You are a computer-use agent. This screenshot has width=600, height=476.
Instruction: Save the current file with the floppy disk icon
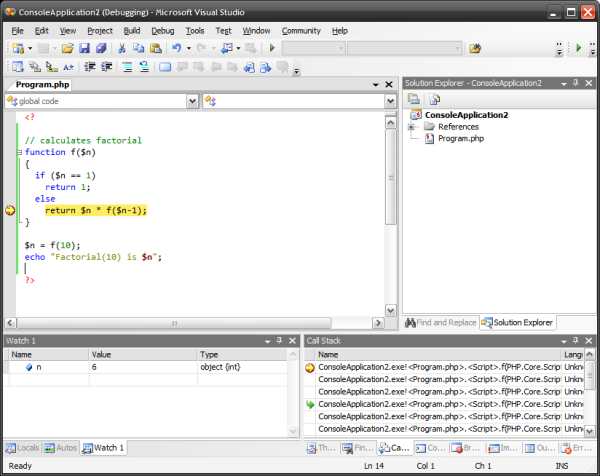[84, 48]
